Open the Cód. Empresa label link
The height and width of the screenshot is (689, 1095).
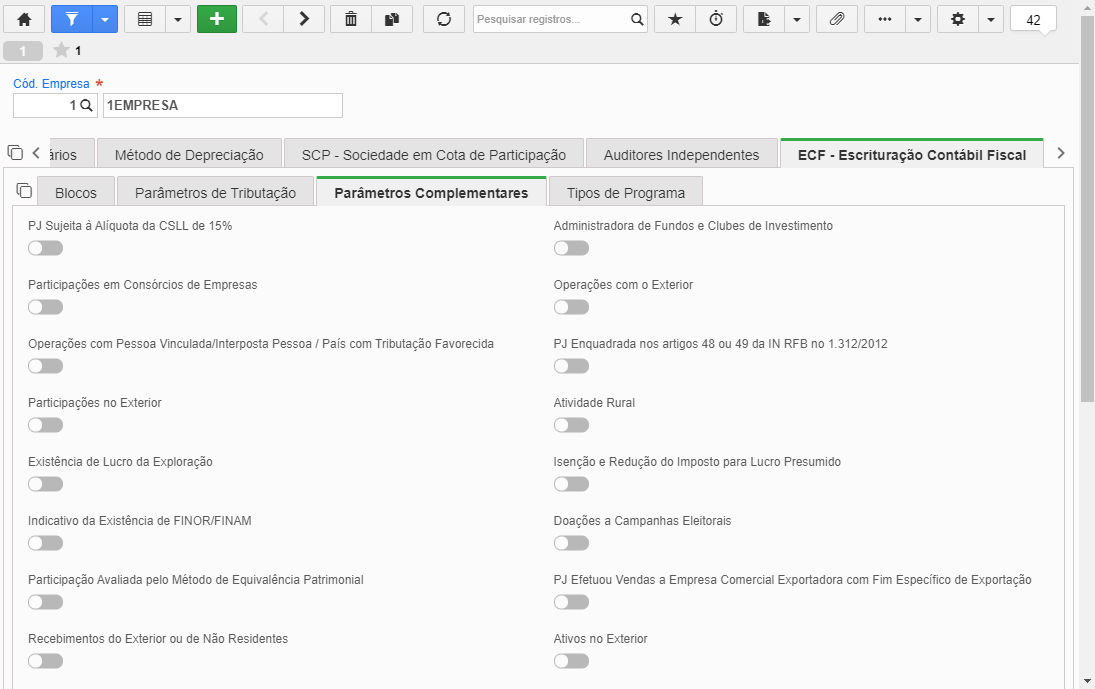pos(52,84)
